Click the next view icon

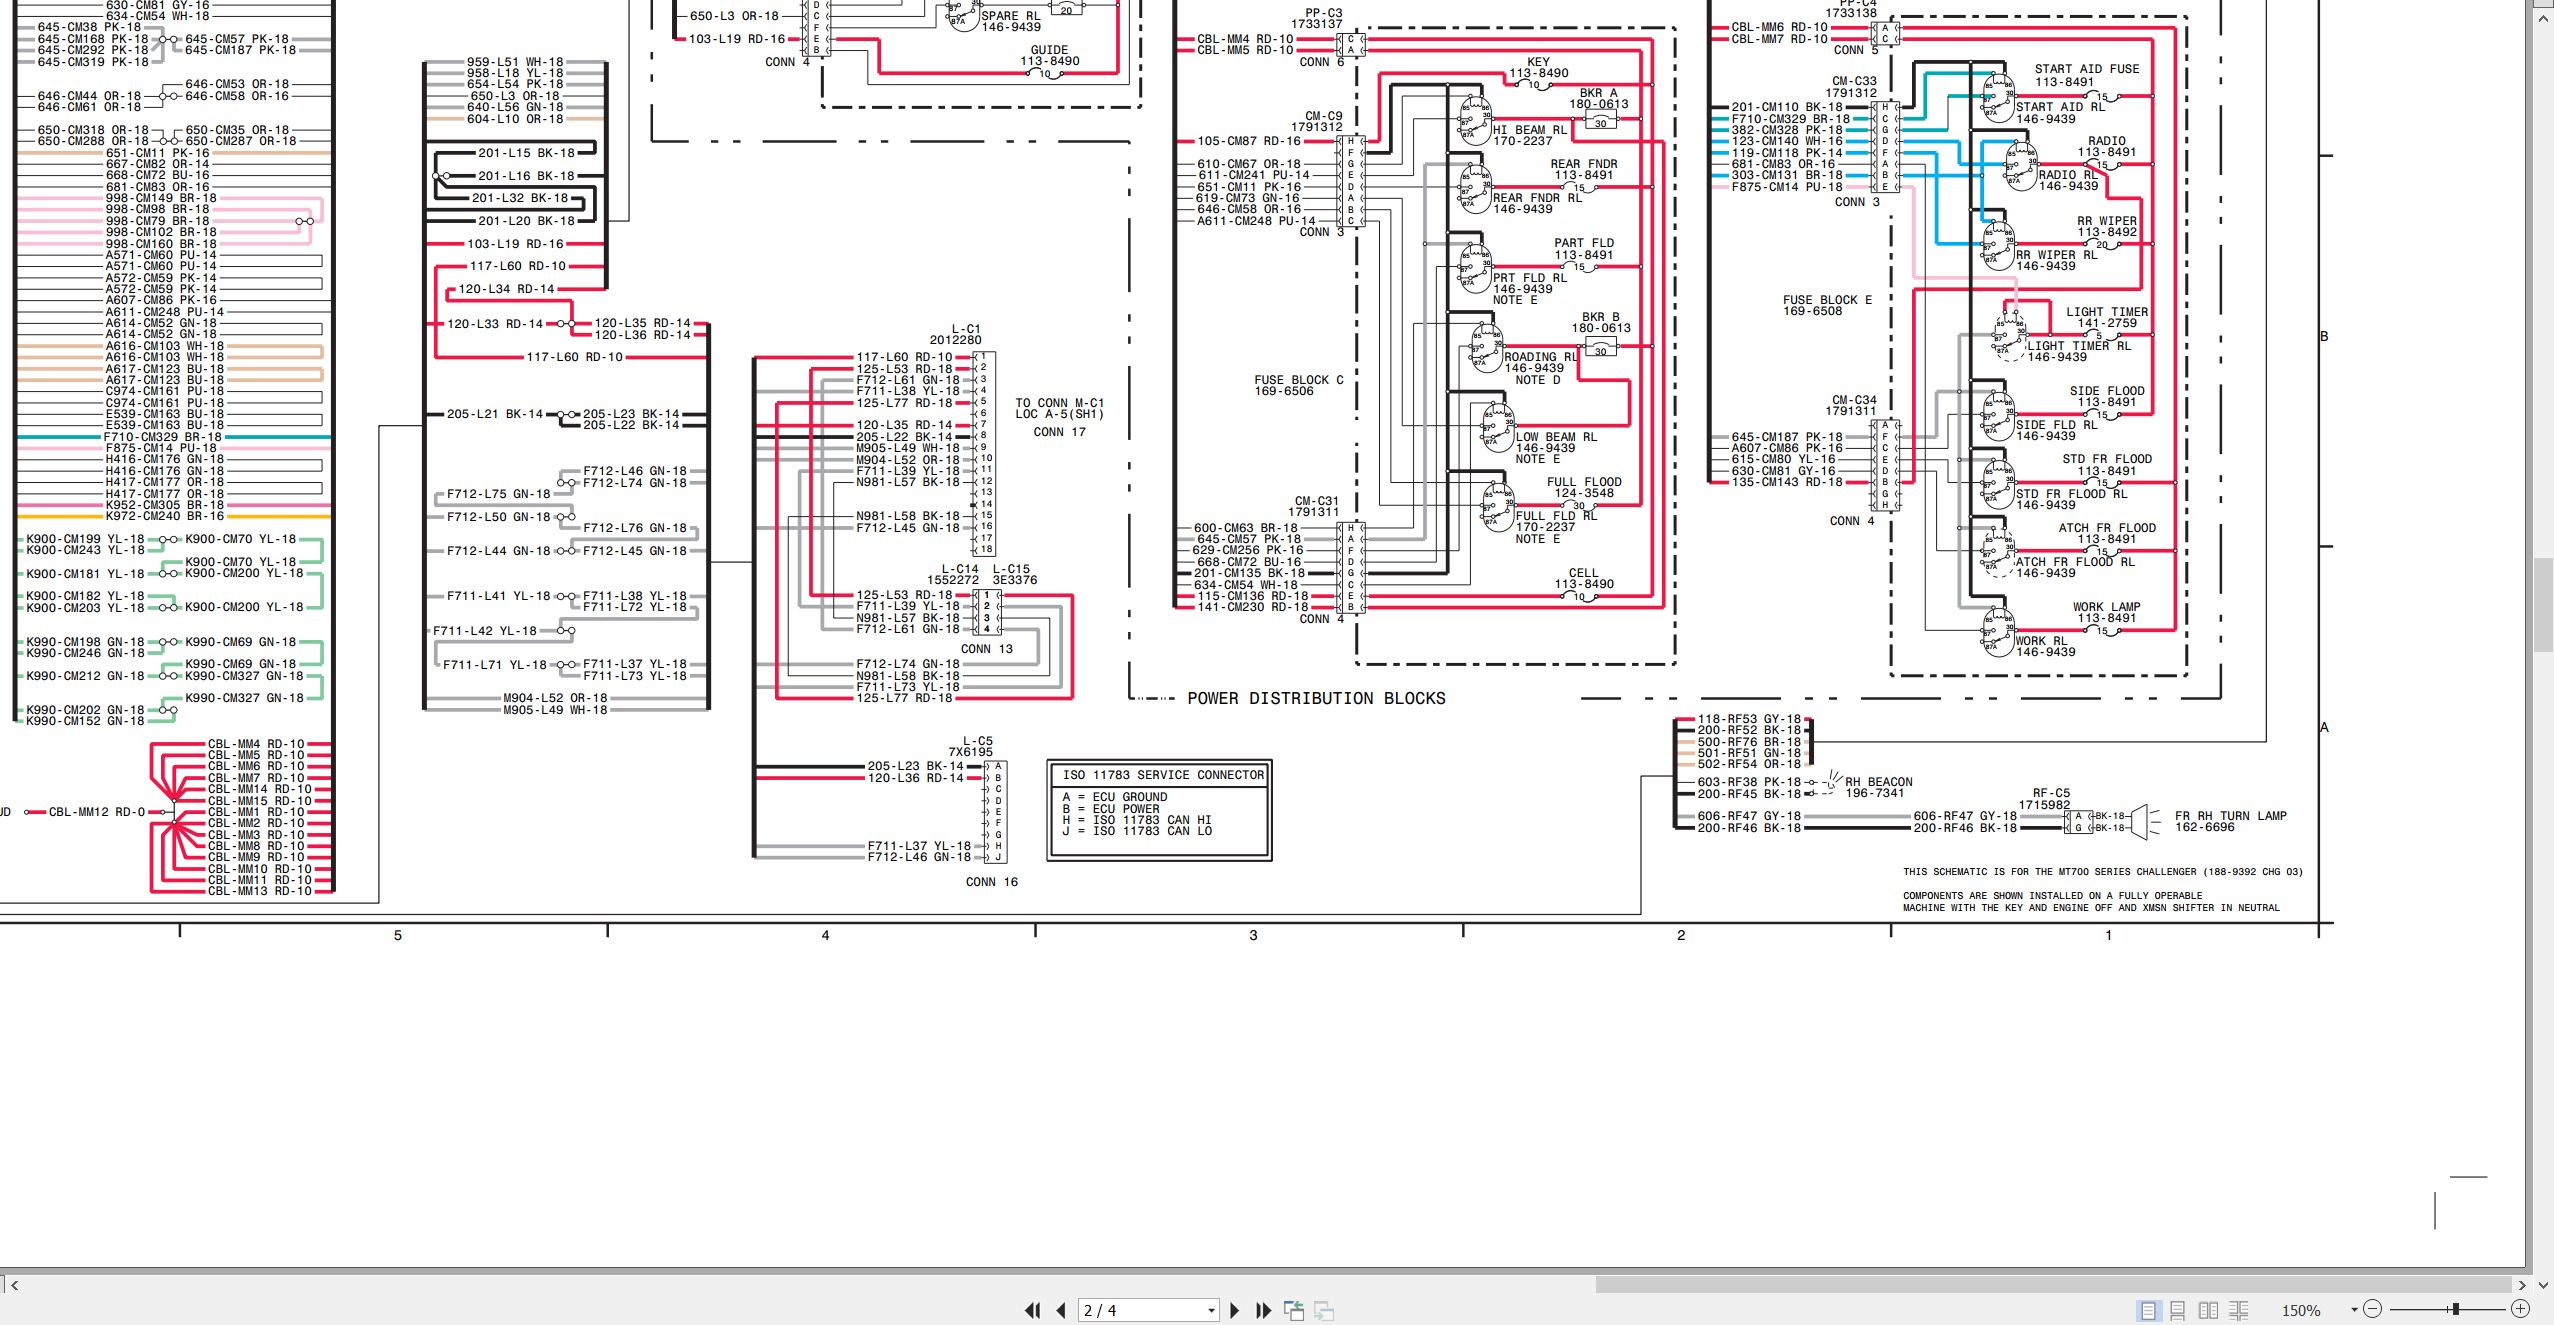click(1324, 1310)
